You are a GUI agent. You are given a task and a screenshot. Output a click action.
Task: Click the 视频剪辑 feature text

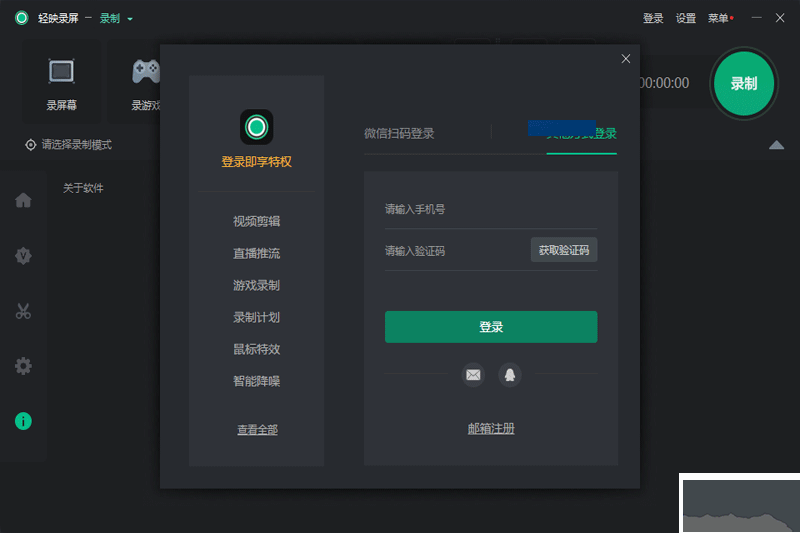pos(257,221)
